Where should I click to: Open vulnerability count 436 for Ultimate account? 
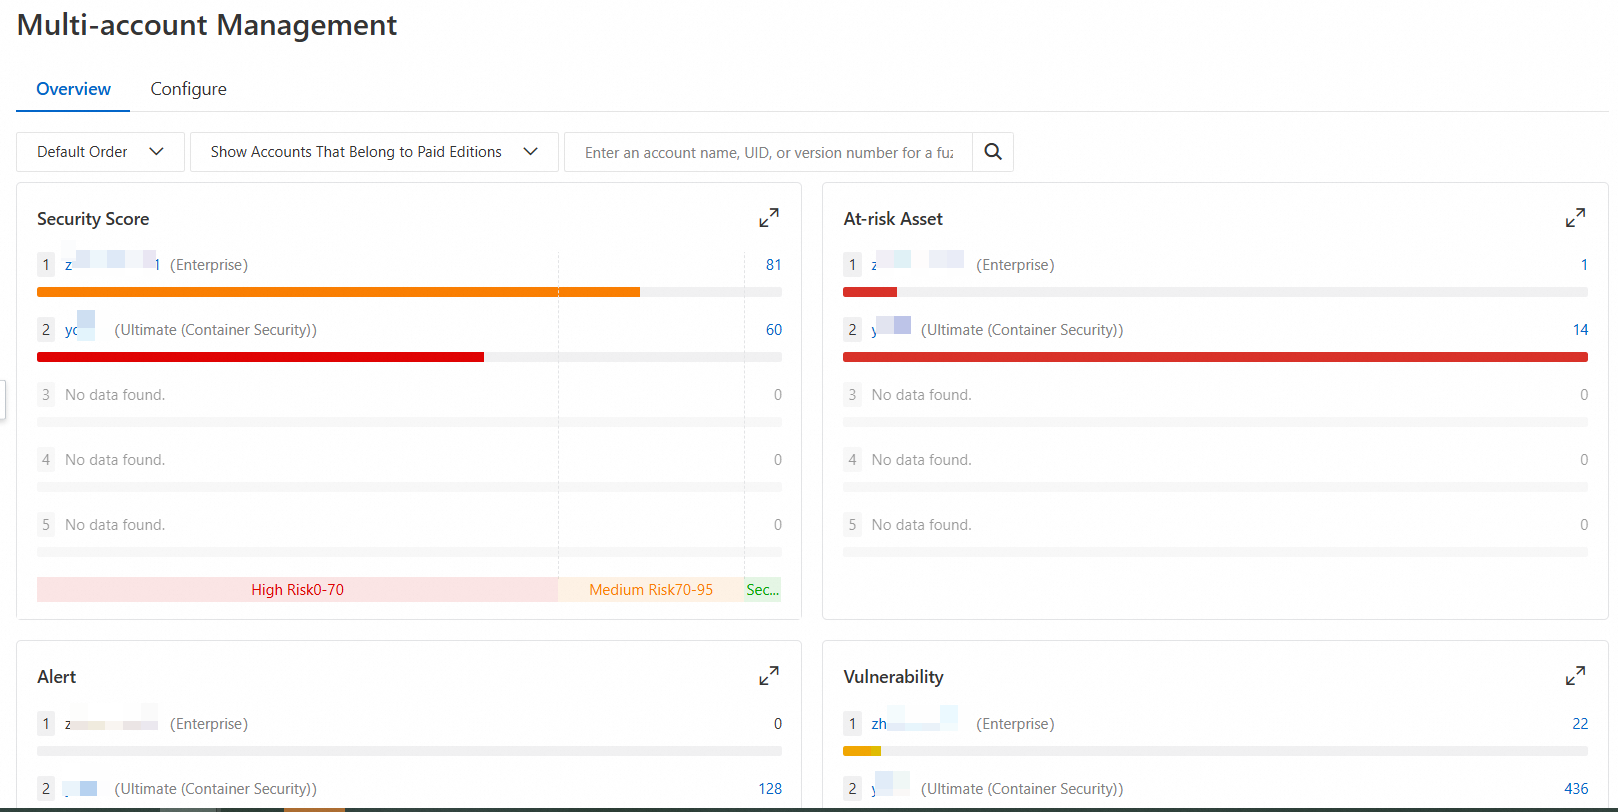coord(1576,789)
